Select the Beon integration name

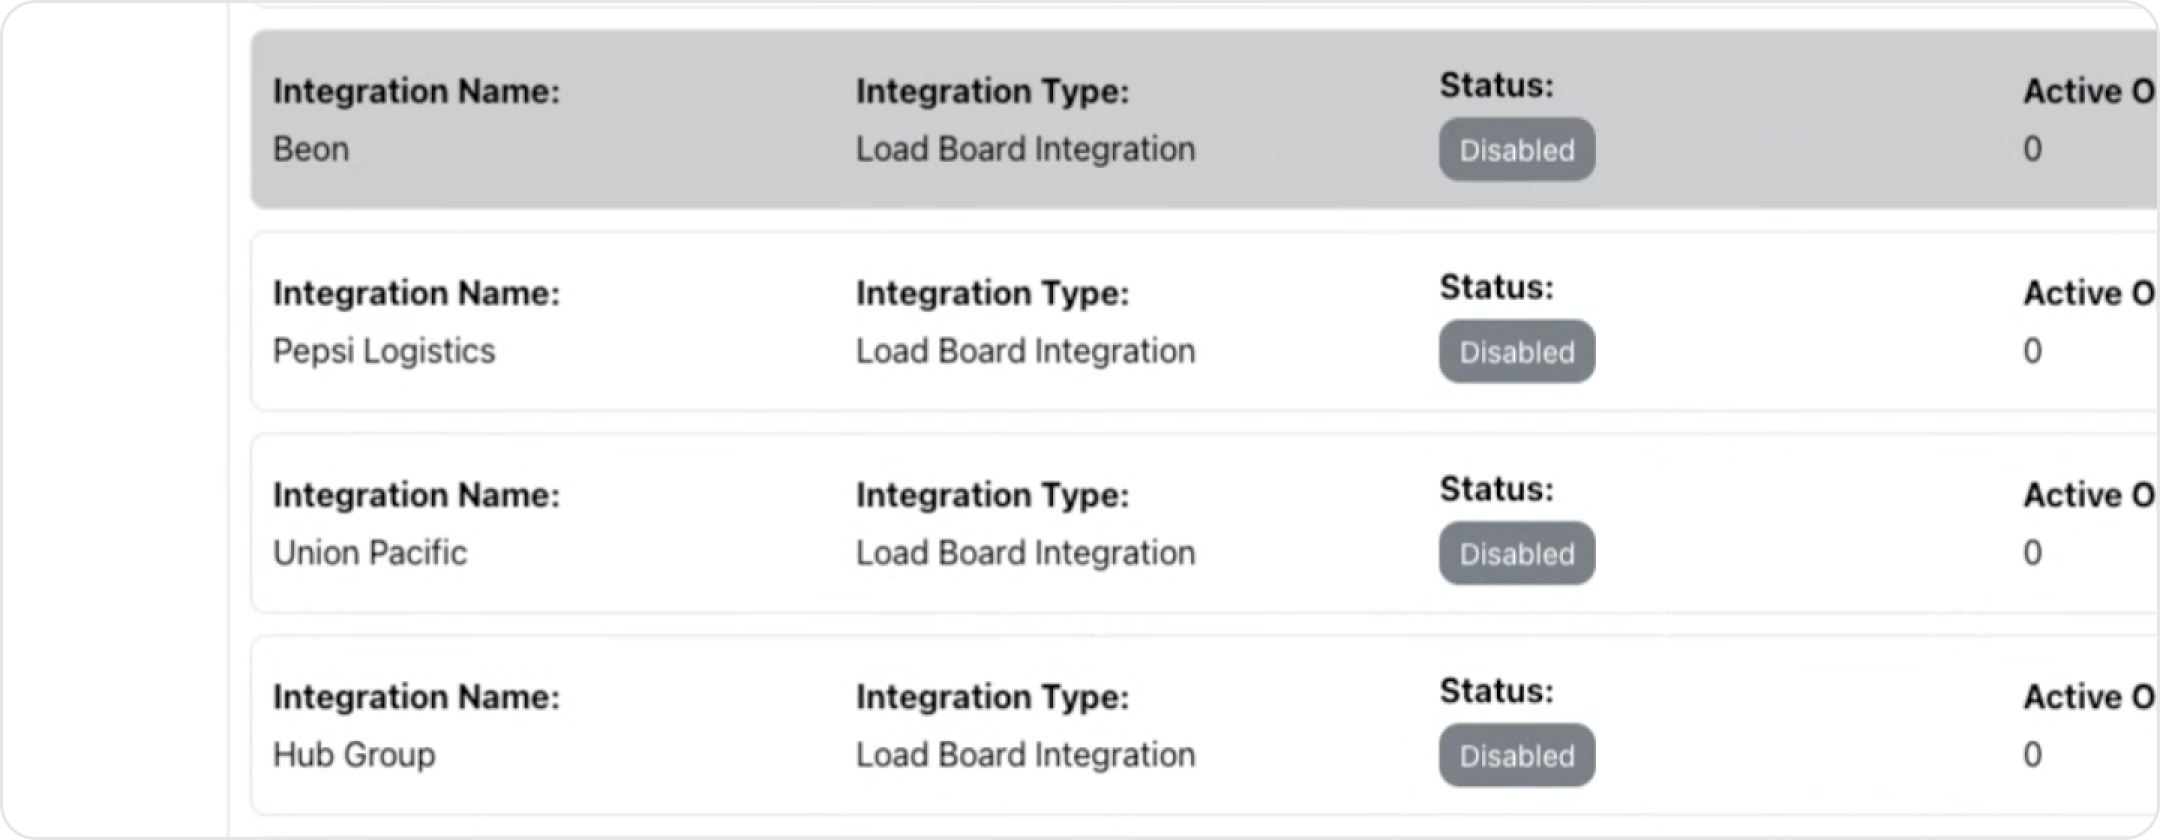click(x=311, y=150)
